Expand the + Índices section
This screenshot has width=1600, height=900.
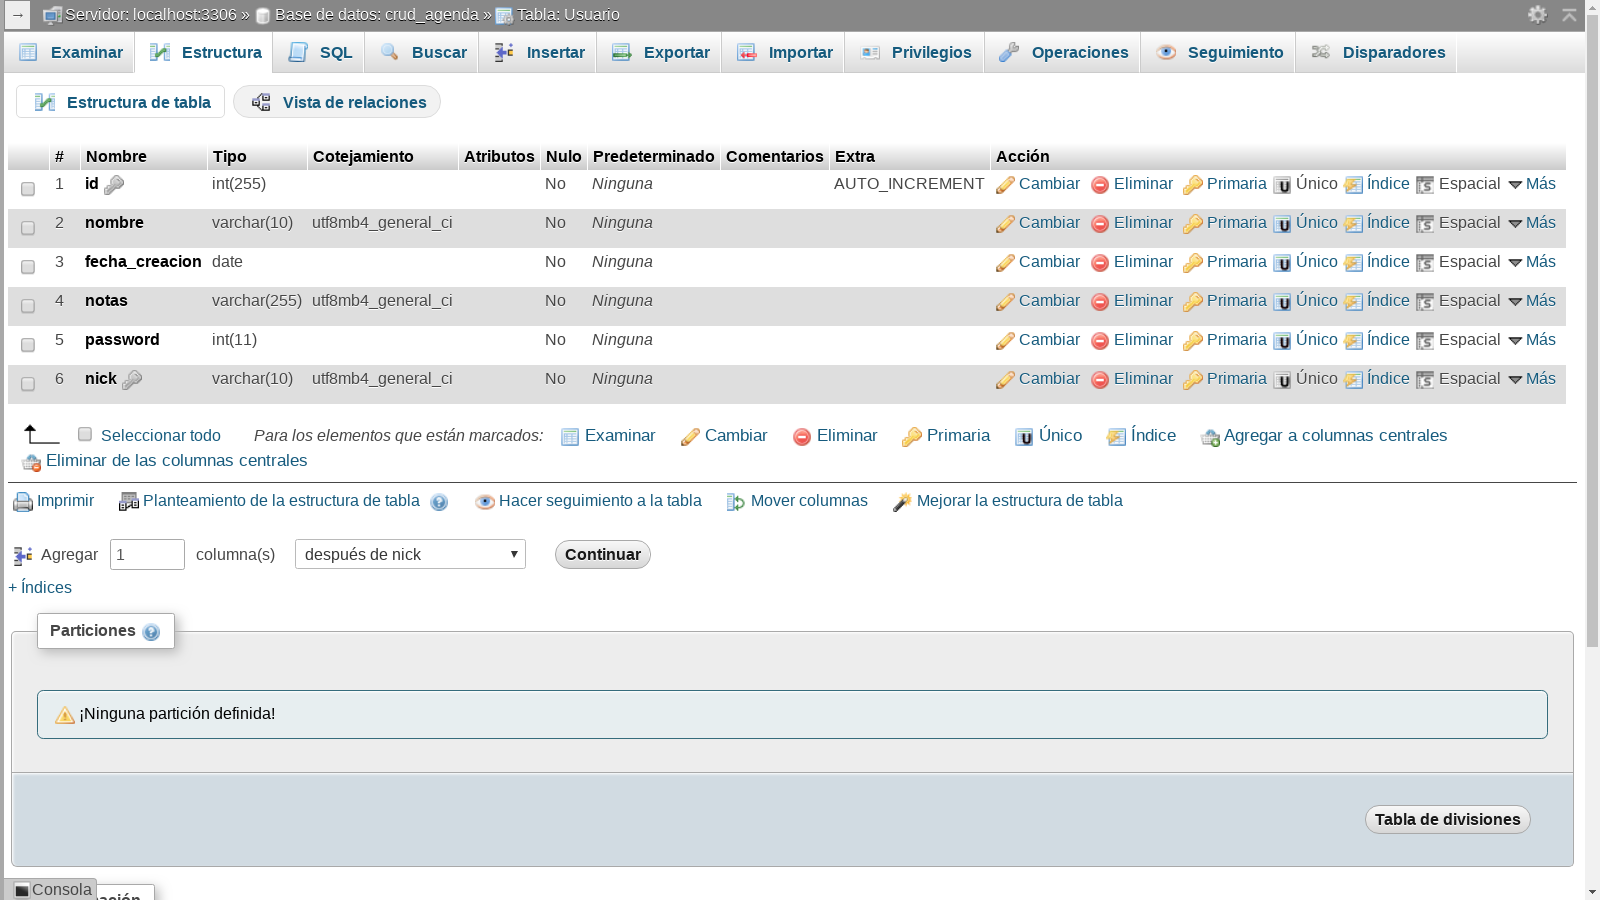[40, 588]
